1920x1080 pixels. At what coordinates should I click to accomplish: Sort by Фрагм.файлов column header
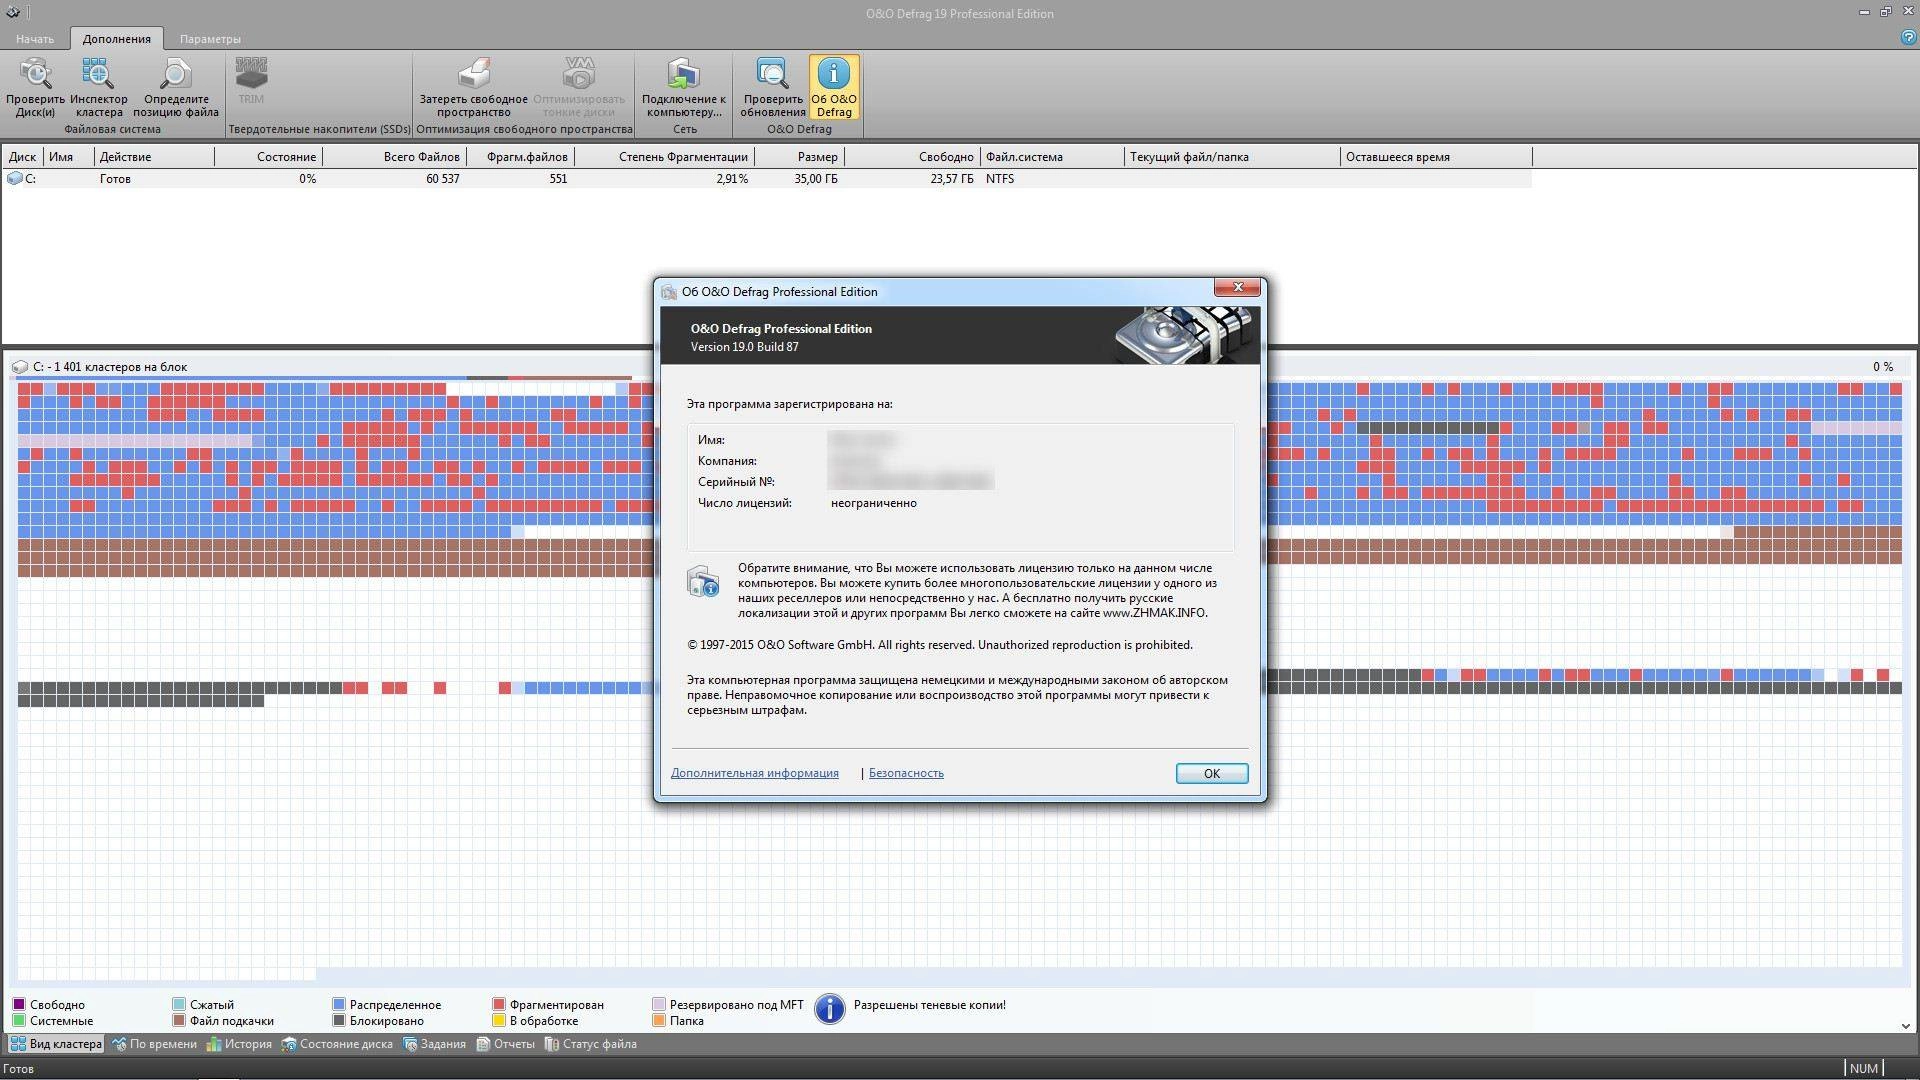[x=520, y=157]
